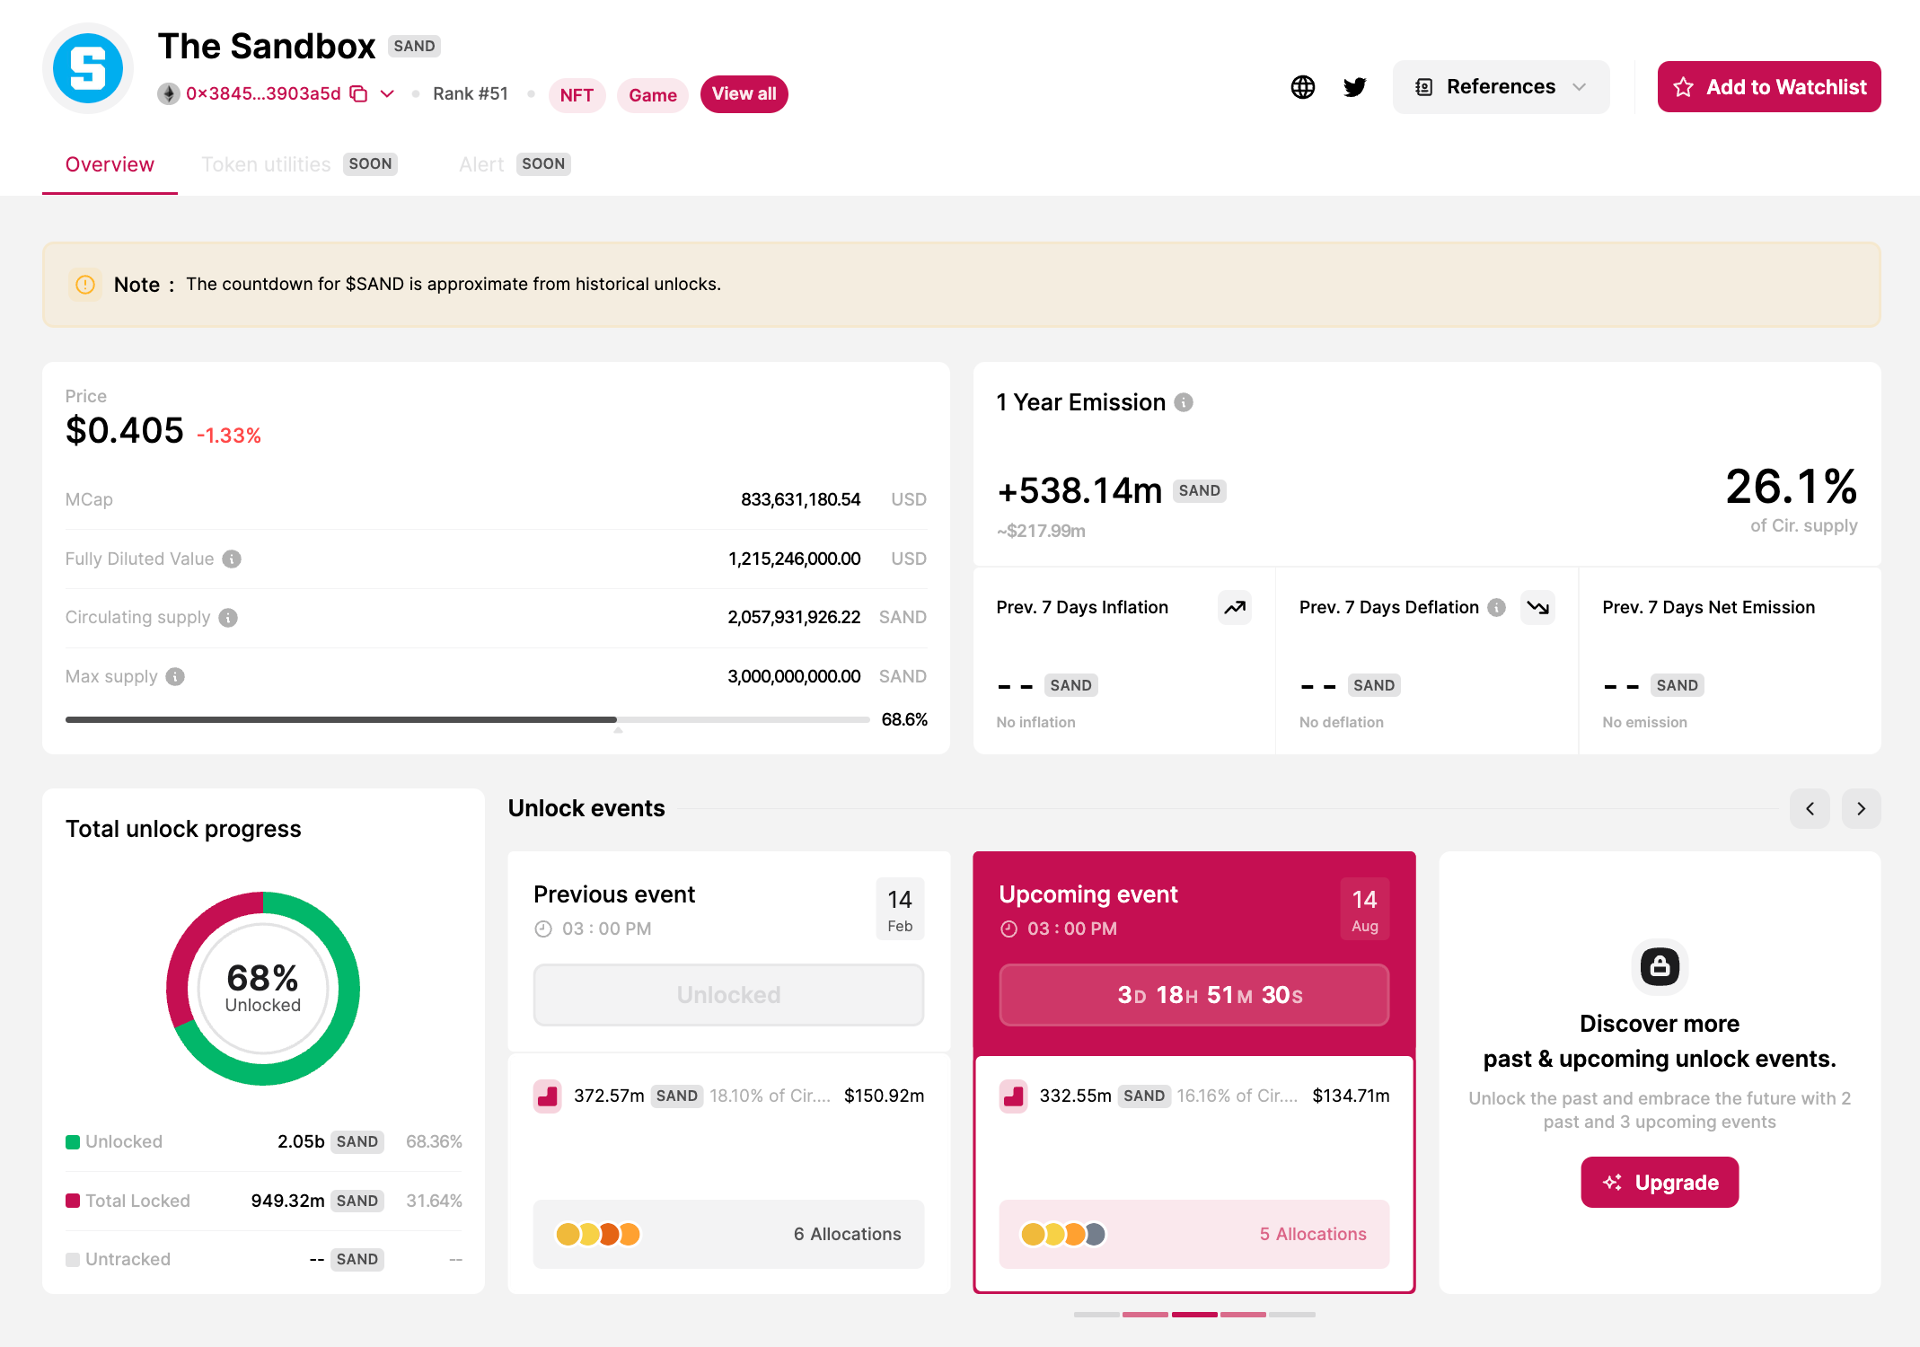Click The Sandbox logo icon
Image resolution: width=1920 pixels, height=1347 pixels.
[88, 68]
